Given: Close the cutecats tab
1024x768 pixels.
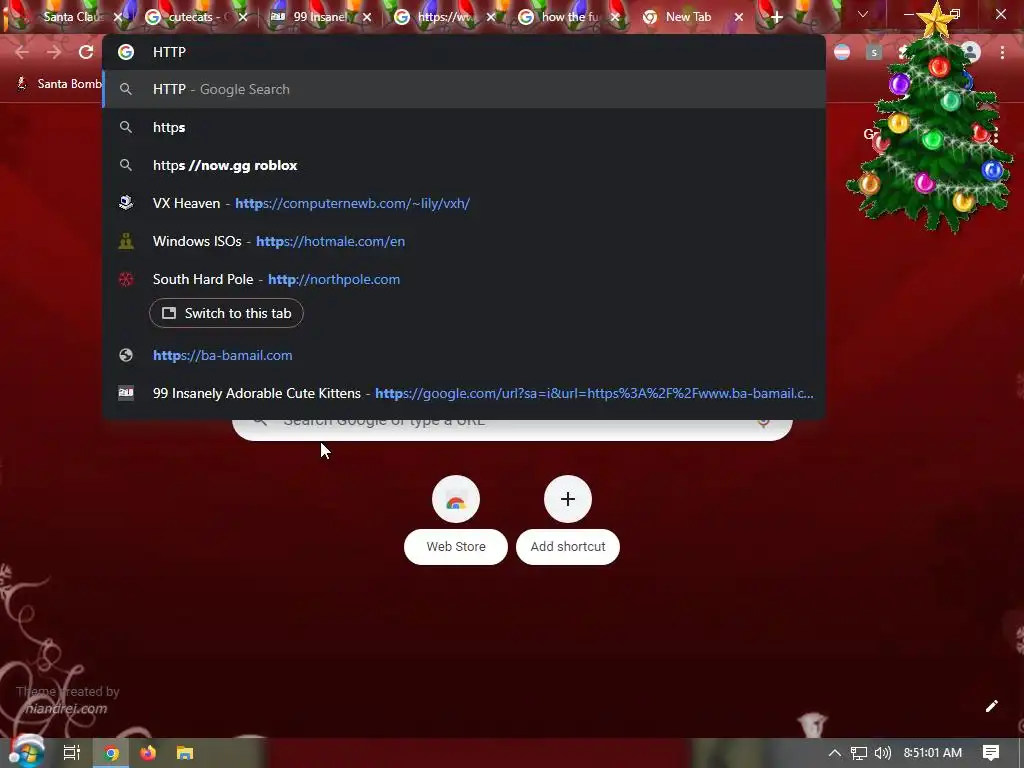Looking at the screenshot, I should [243, 17].
